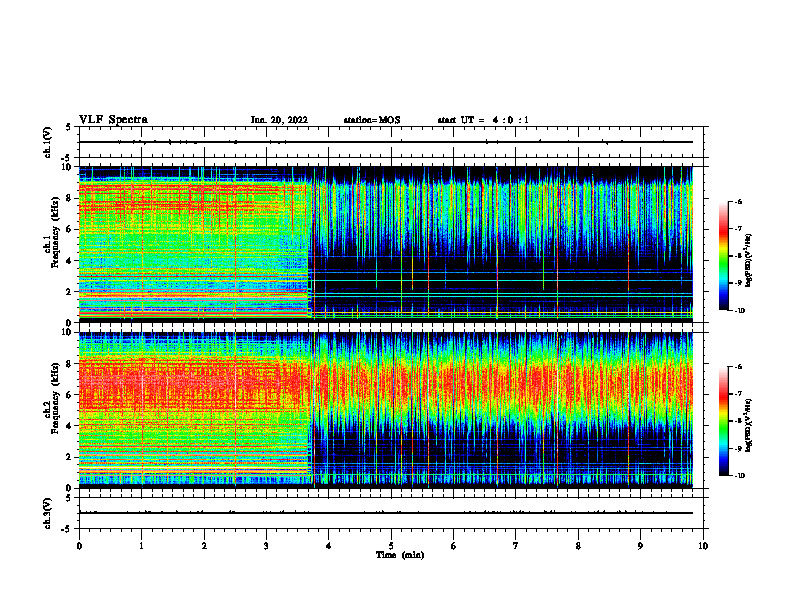Click the ch.1 spectrogram color bar
This screenshot has height=612, width=792.
point(724,256)
